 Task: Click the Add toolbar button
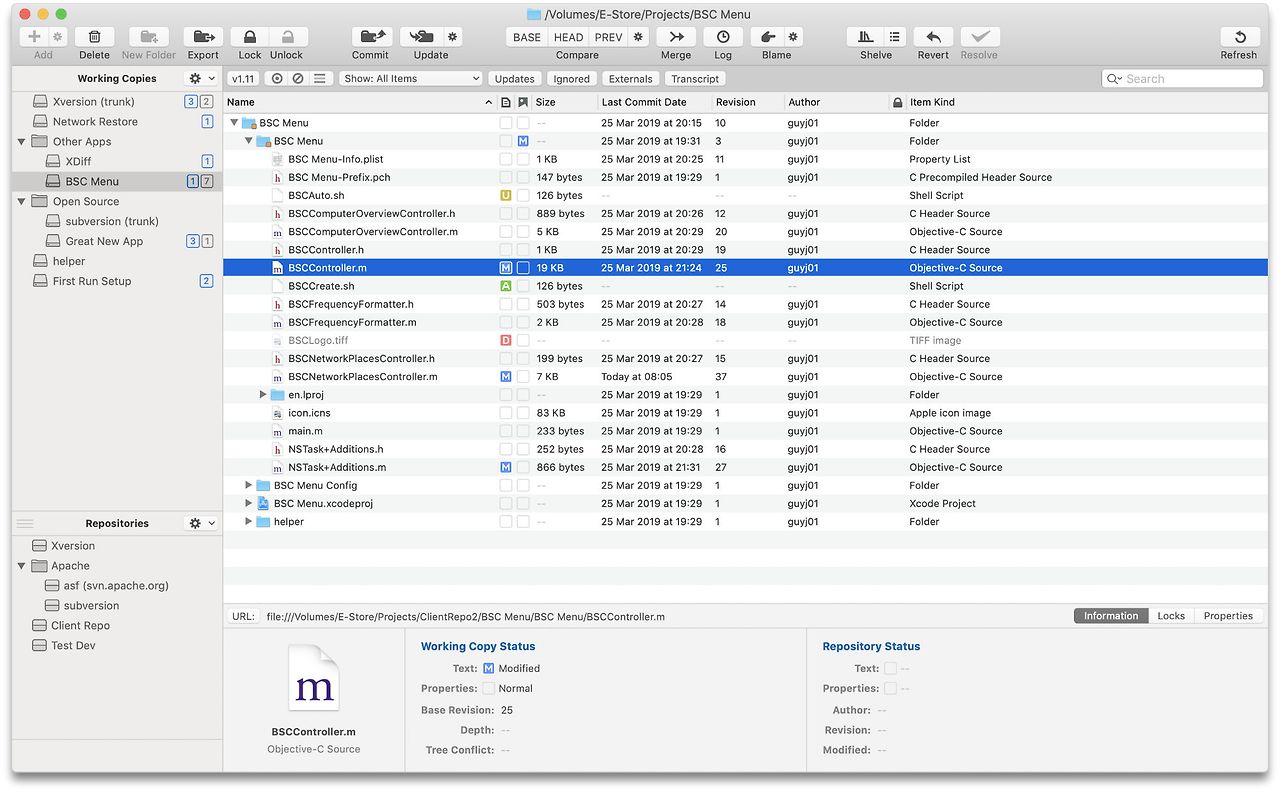[x=34, y=37]
